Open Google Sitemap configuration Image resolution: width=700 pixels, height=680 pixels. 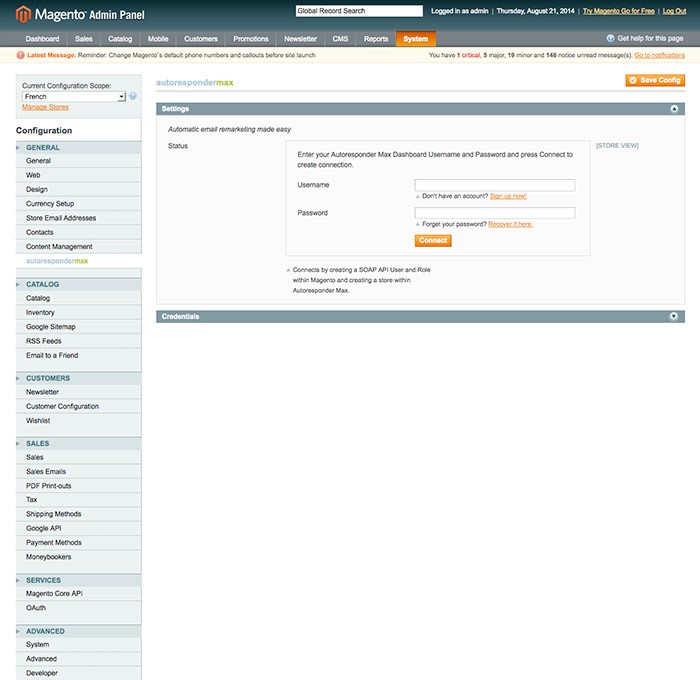click(79, 327)
